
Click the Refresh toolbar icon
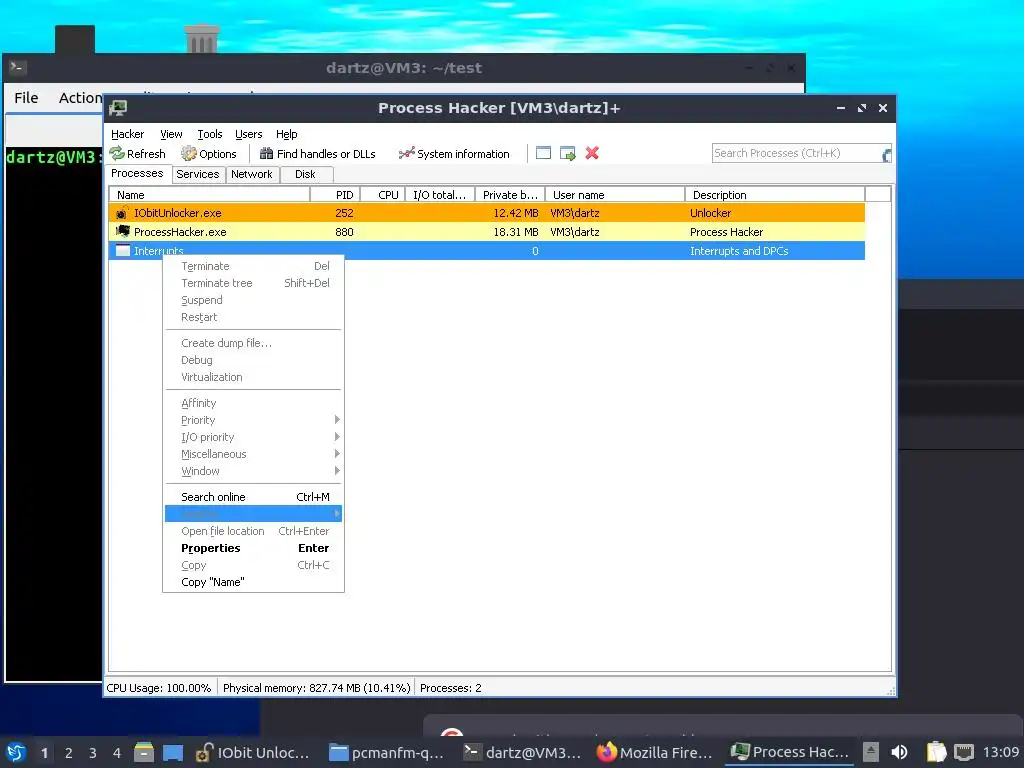118,153
